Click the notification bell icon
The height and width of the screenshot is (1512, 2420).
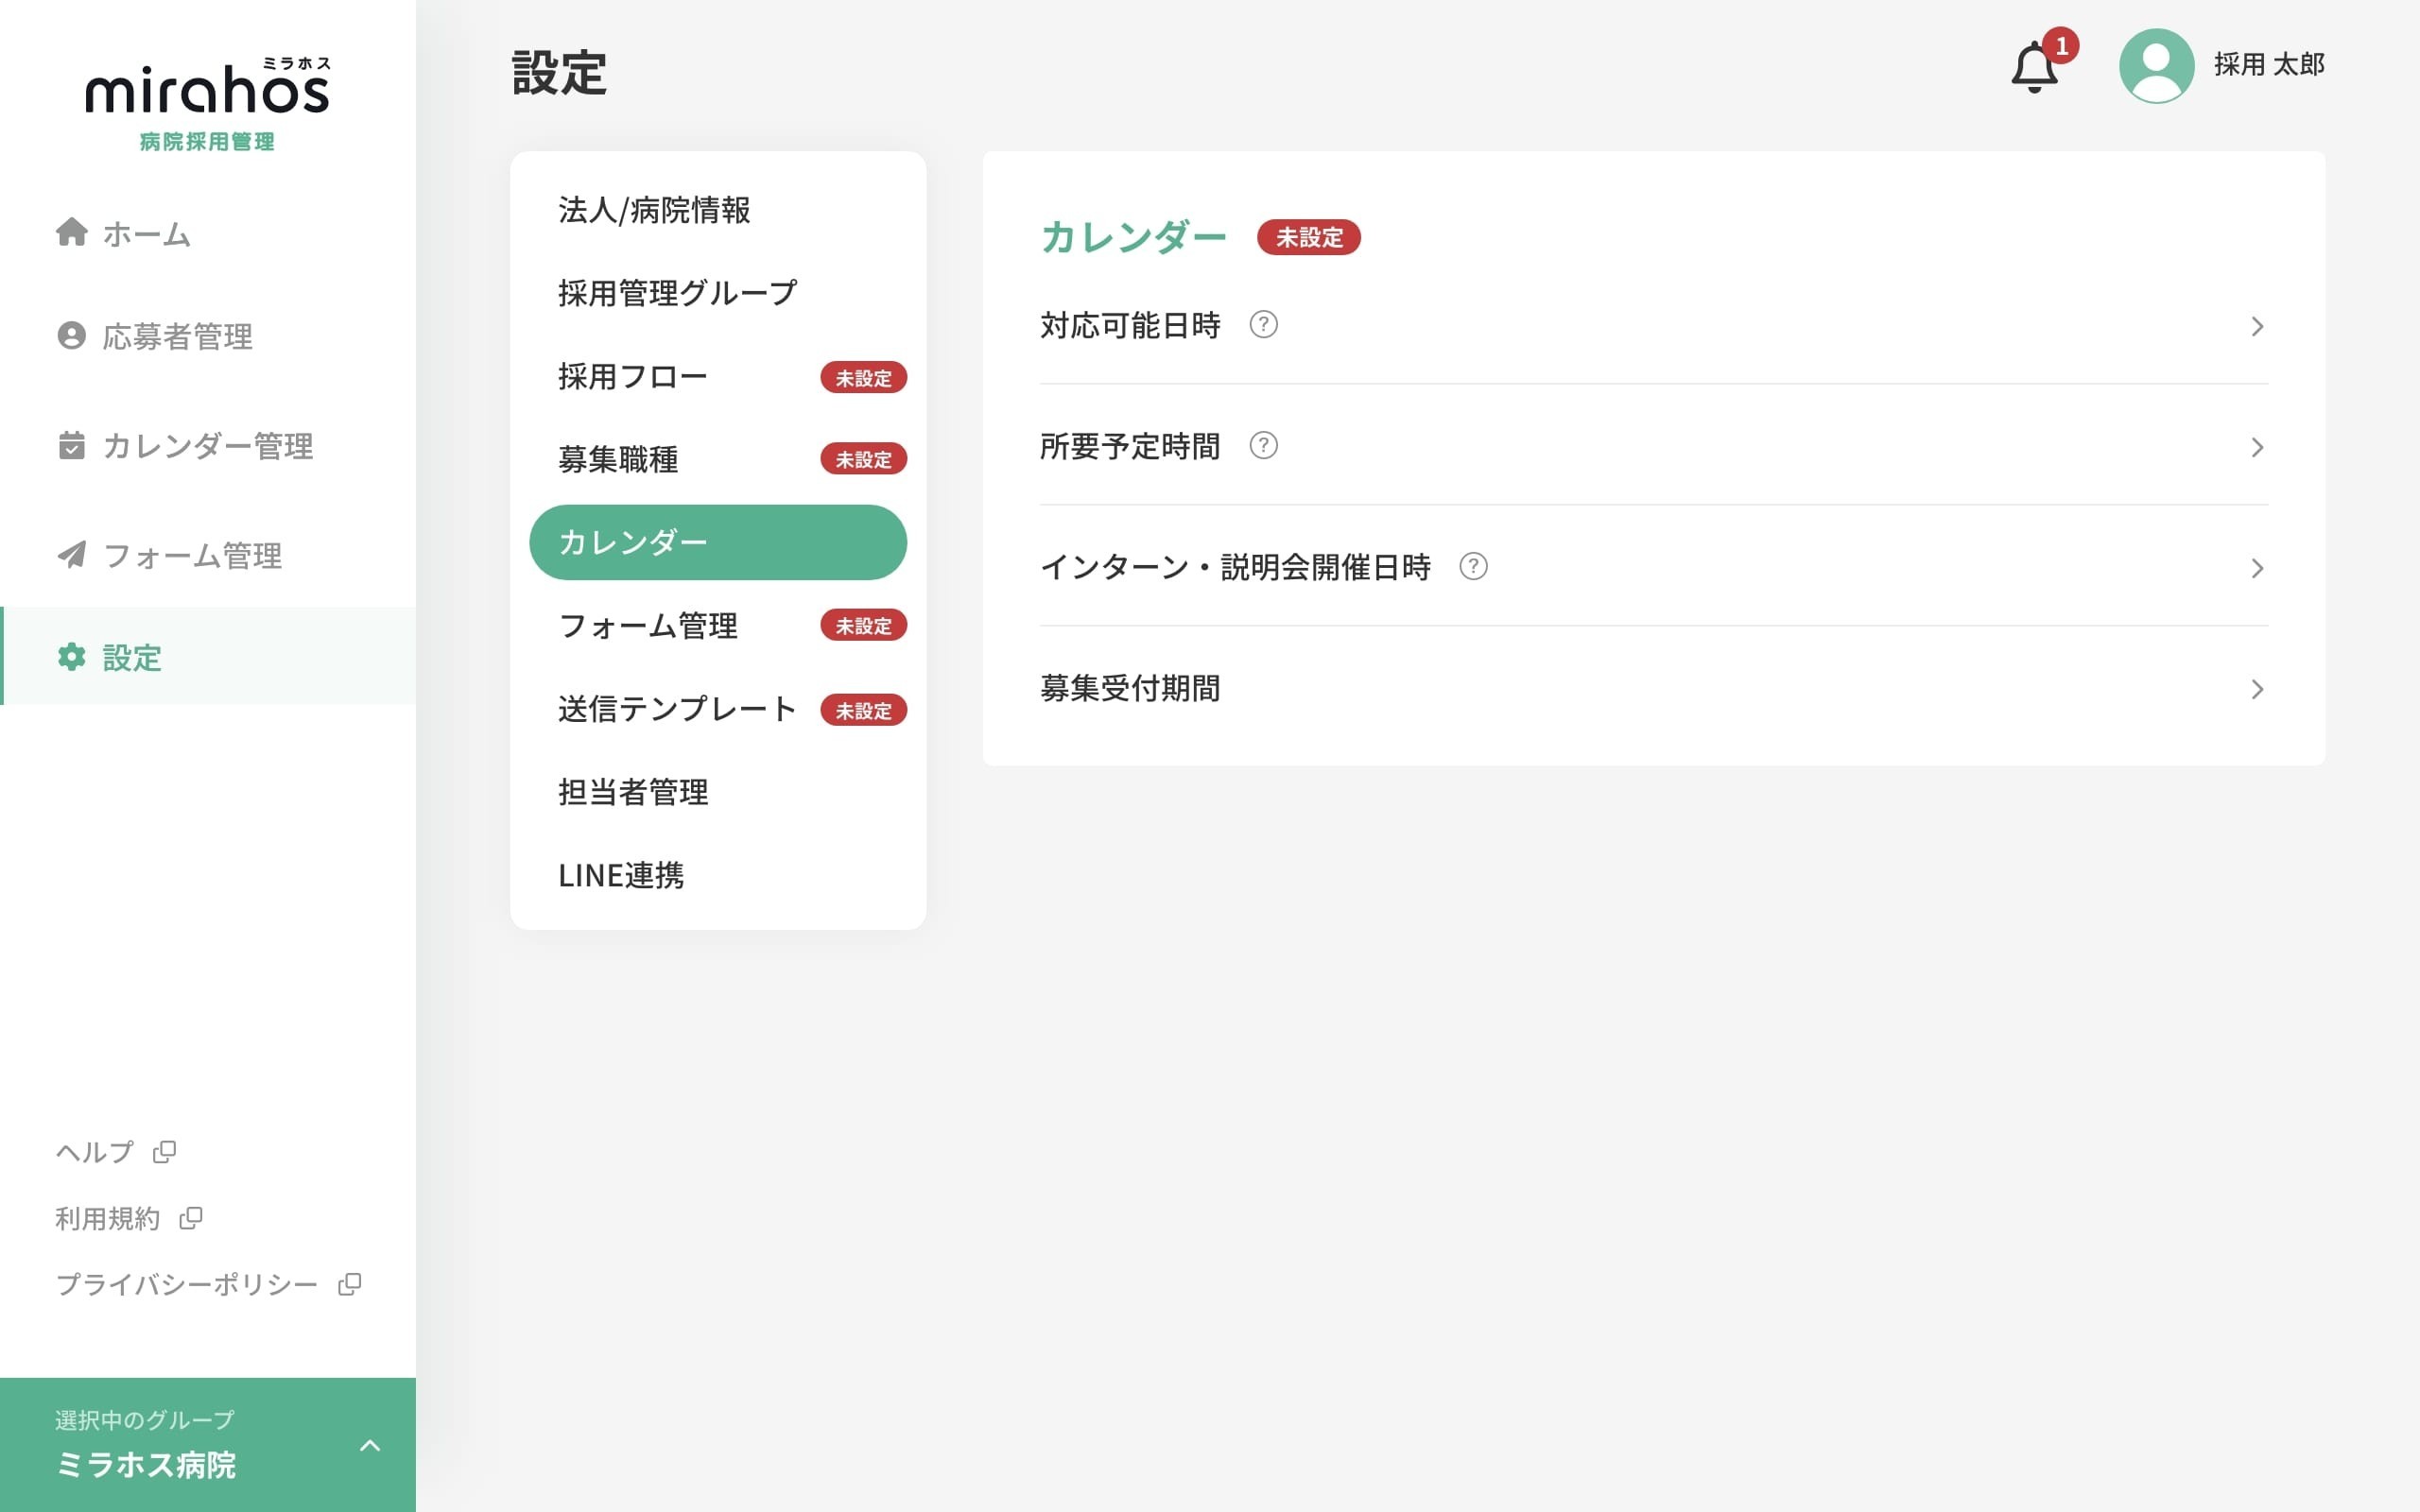[x=2034, y=68]
